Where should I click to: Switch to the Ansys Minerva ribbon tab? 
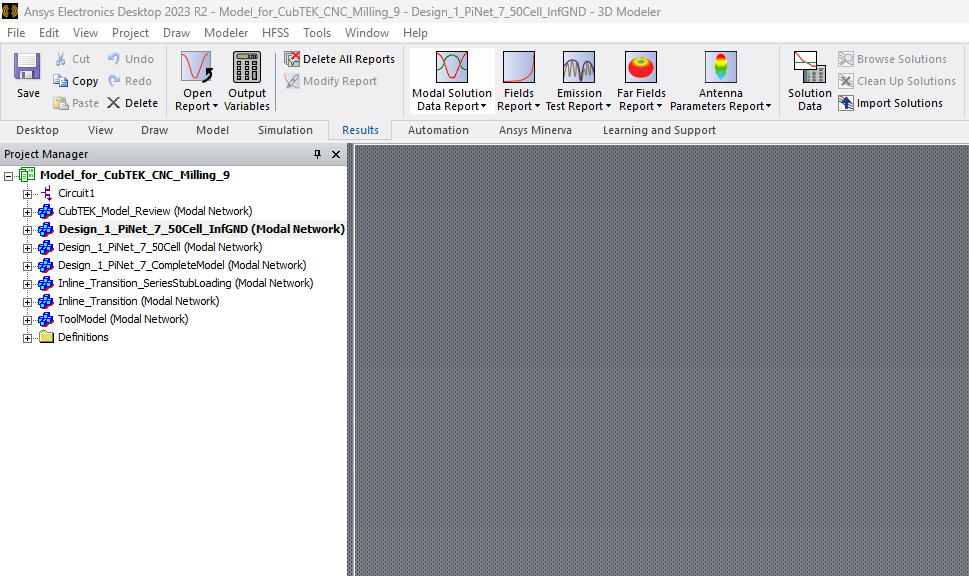coord(535,130)
